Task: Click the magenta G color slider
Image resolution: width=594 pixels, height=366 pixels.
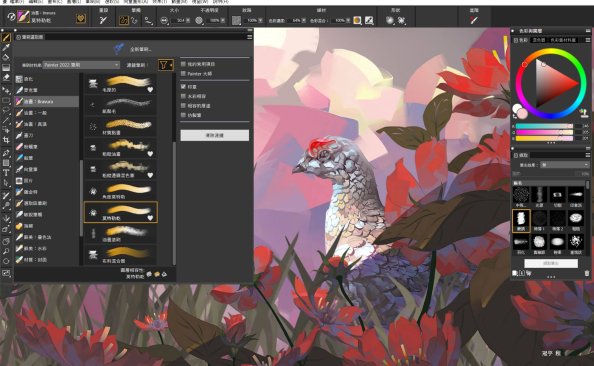Action: tap(544, 132)
